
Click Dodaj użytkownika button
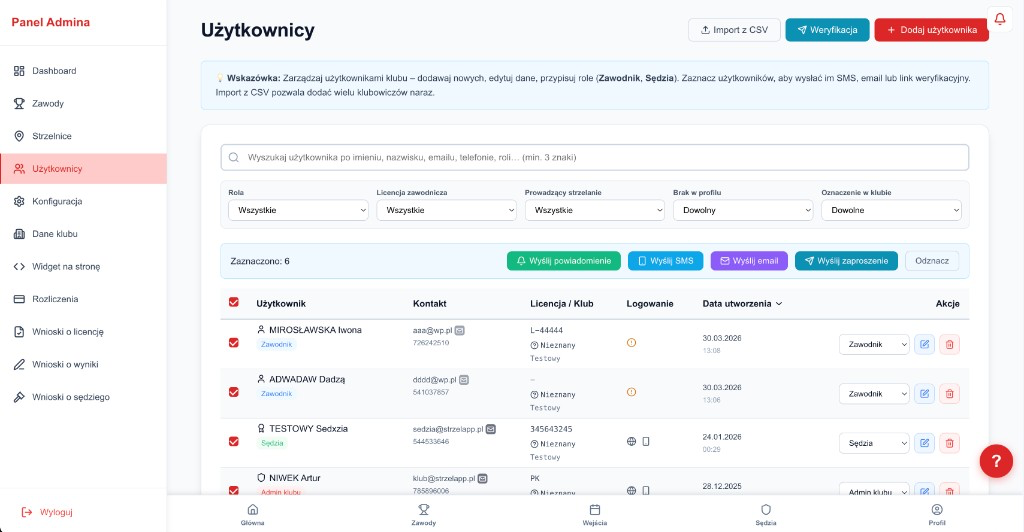931,30
